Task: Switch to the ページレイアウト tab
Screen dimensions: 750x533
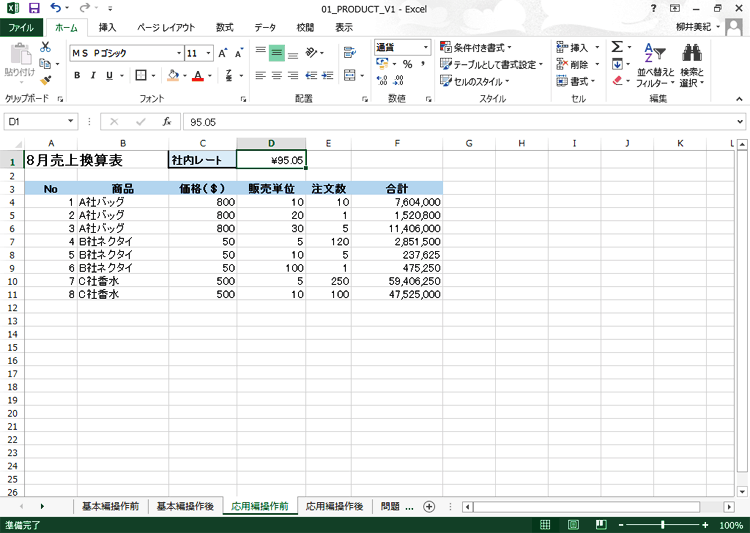Action: point(166,27)
